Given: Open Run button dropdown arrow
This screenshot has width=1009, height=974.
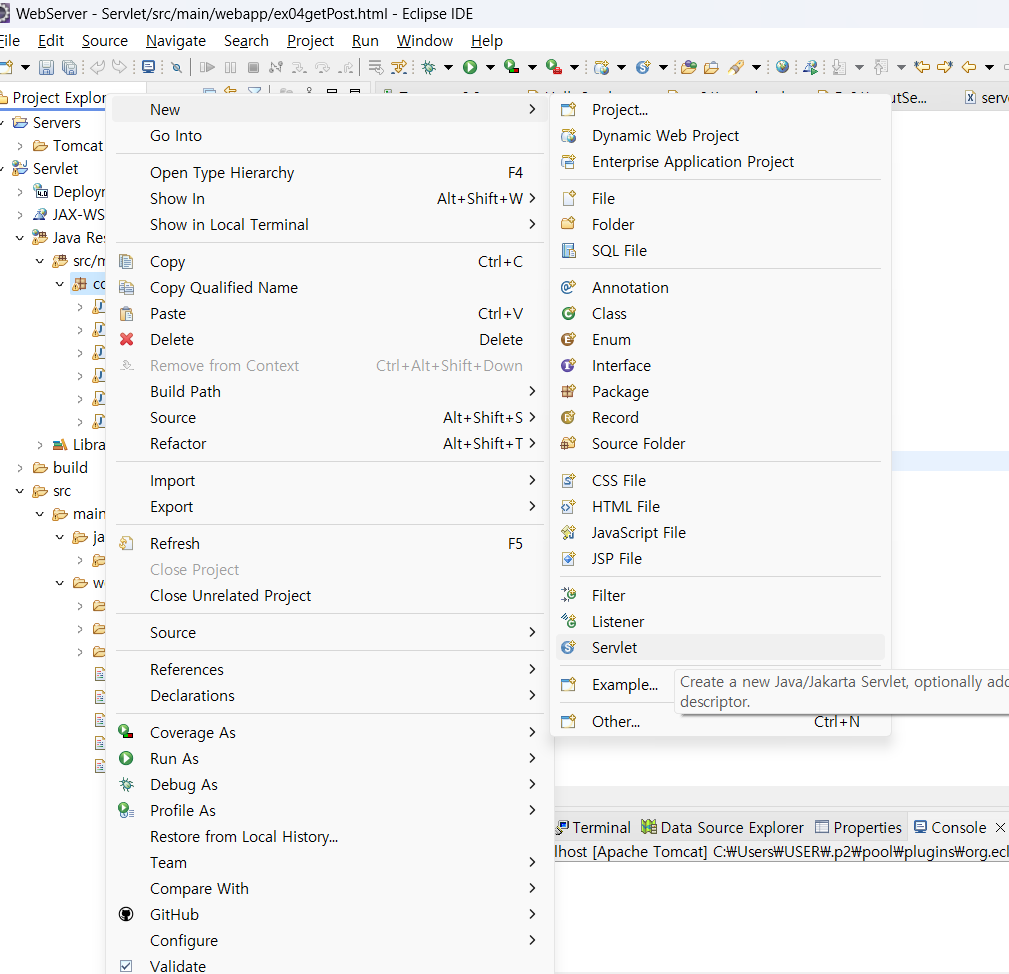Looking at the screenshot, I should click(x=490, y=67).
